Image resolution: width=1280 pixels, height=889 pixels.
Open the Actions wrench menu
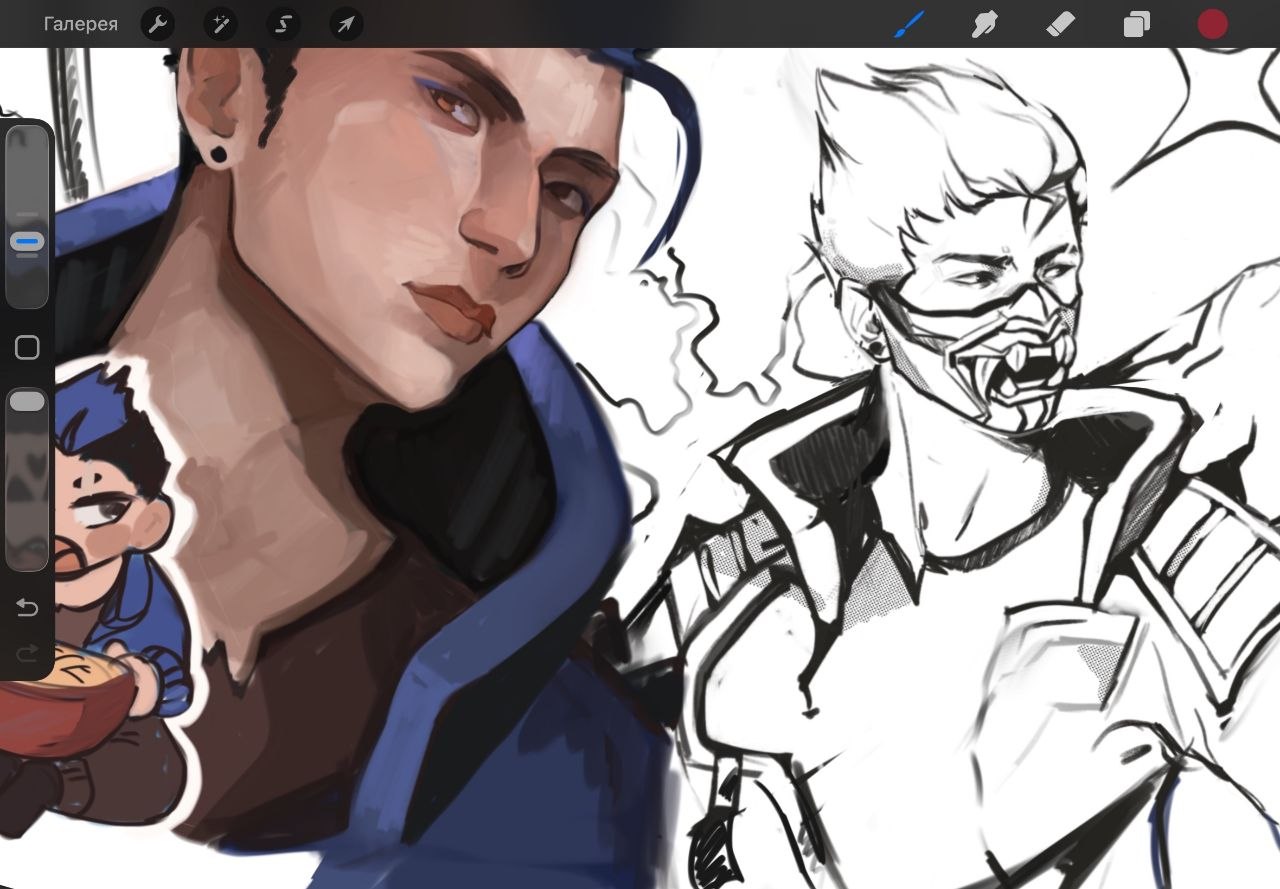[x=157, y=24]
